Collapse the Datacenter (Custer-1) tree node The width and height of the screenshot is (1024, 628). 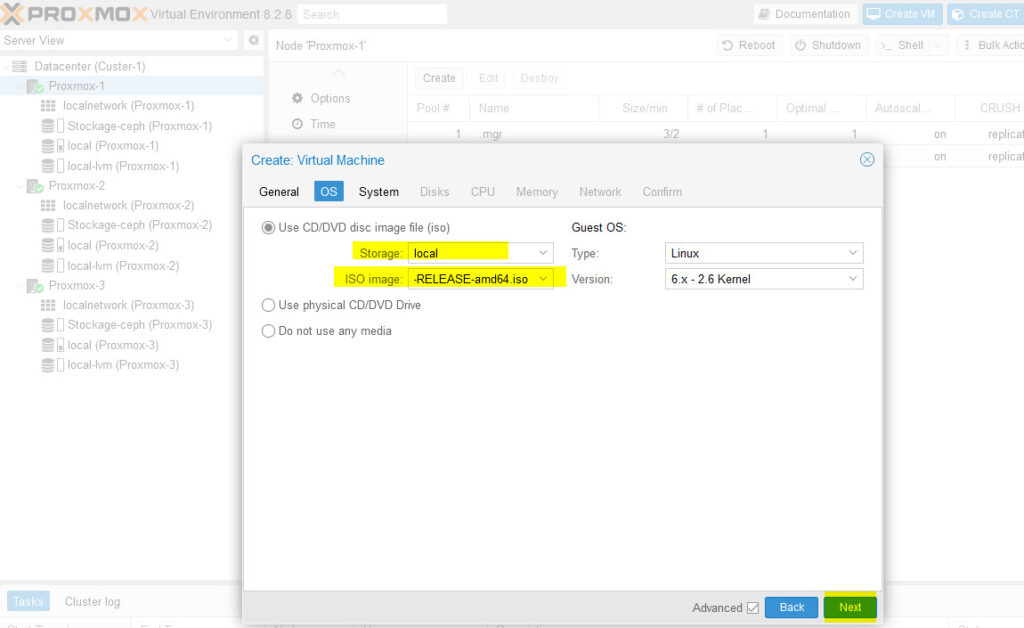coord(7,66)
